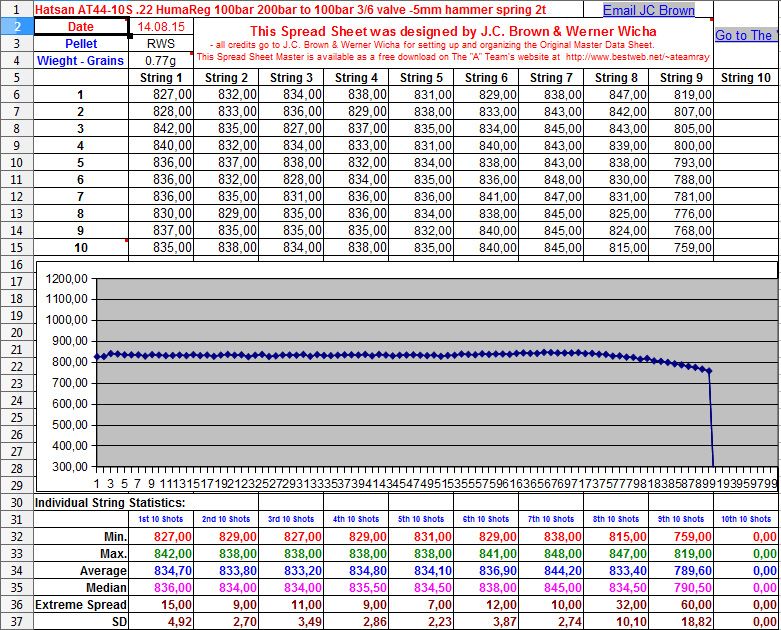Viewport: 781px width, 630px height.
Task: Select shot 1 value 827,00 in String 1
Action: (x=161, y=95)
